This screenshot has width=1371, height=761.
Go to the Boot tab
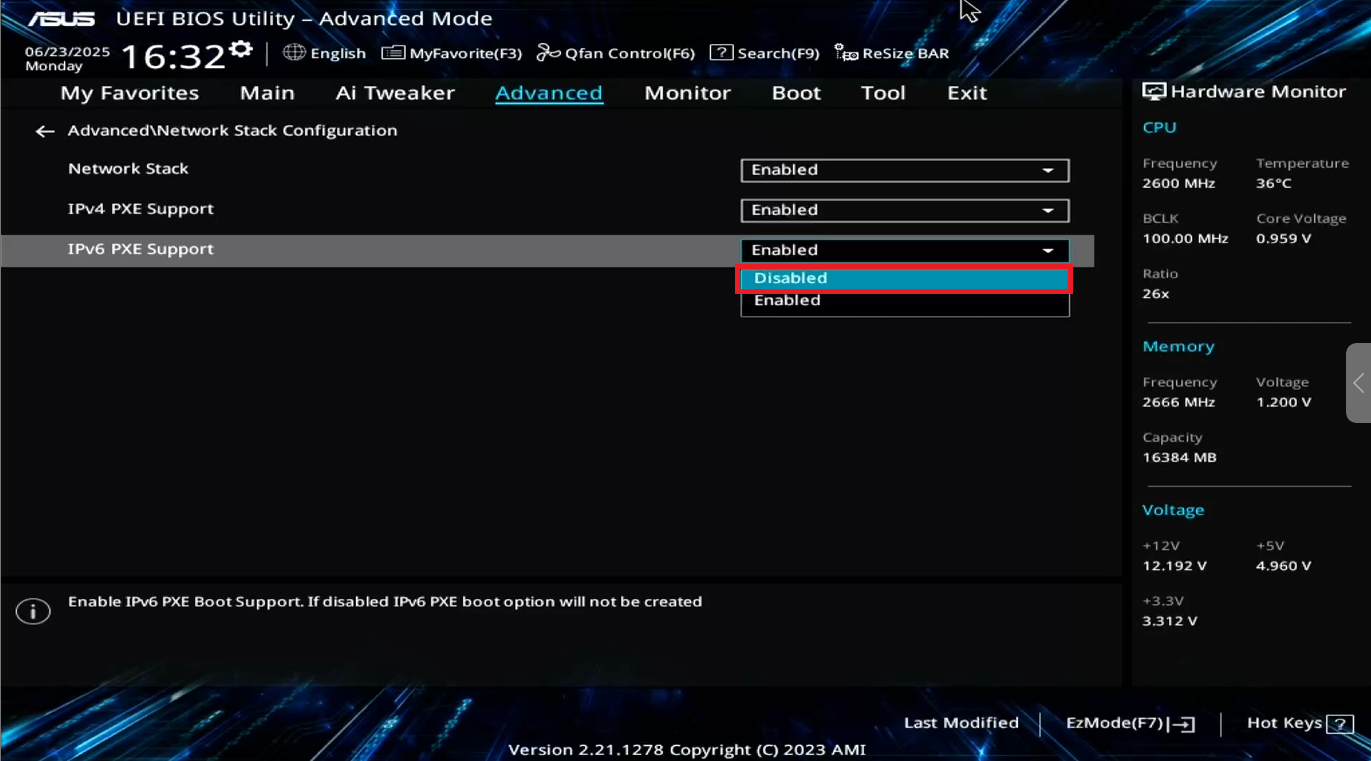pos(796,93)
